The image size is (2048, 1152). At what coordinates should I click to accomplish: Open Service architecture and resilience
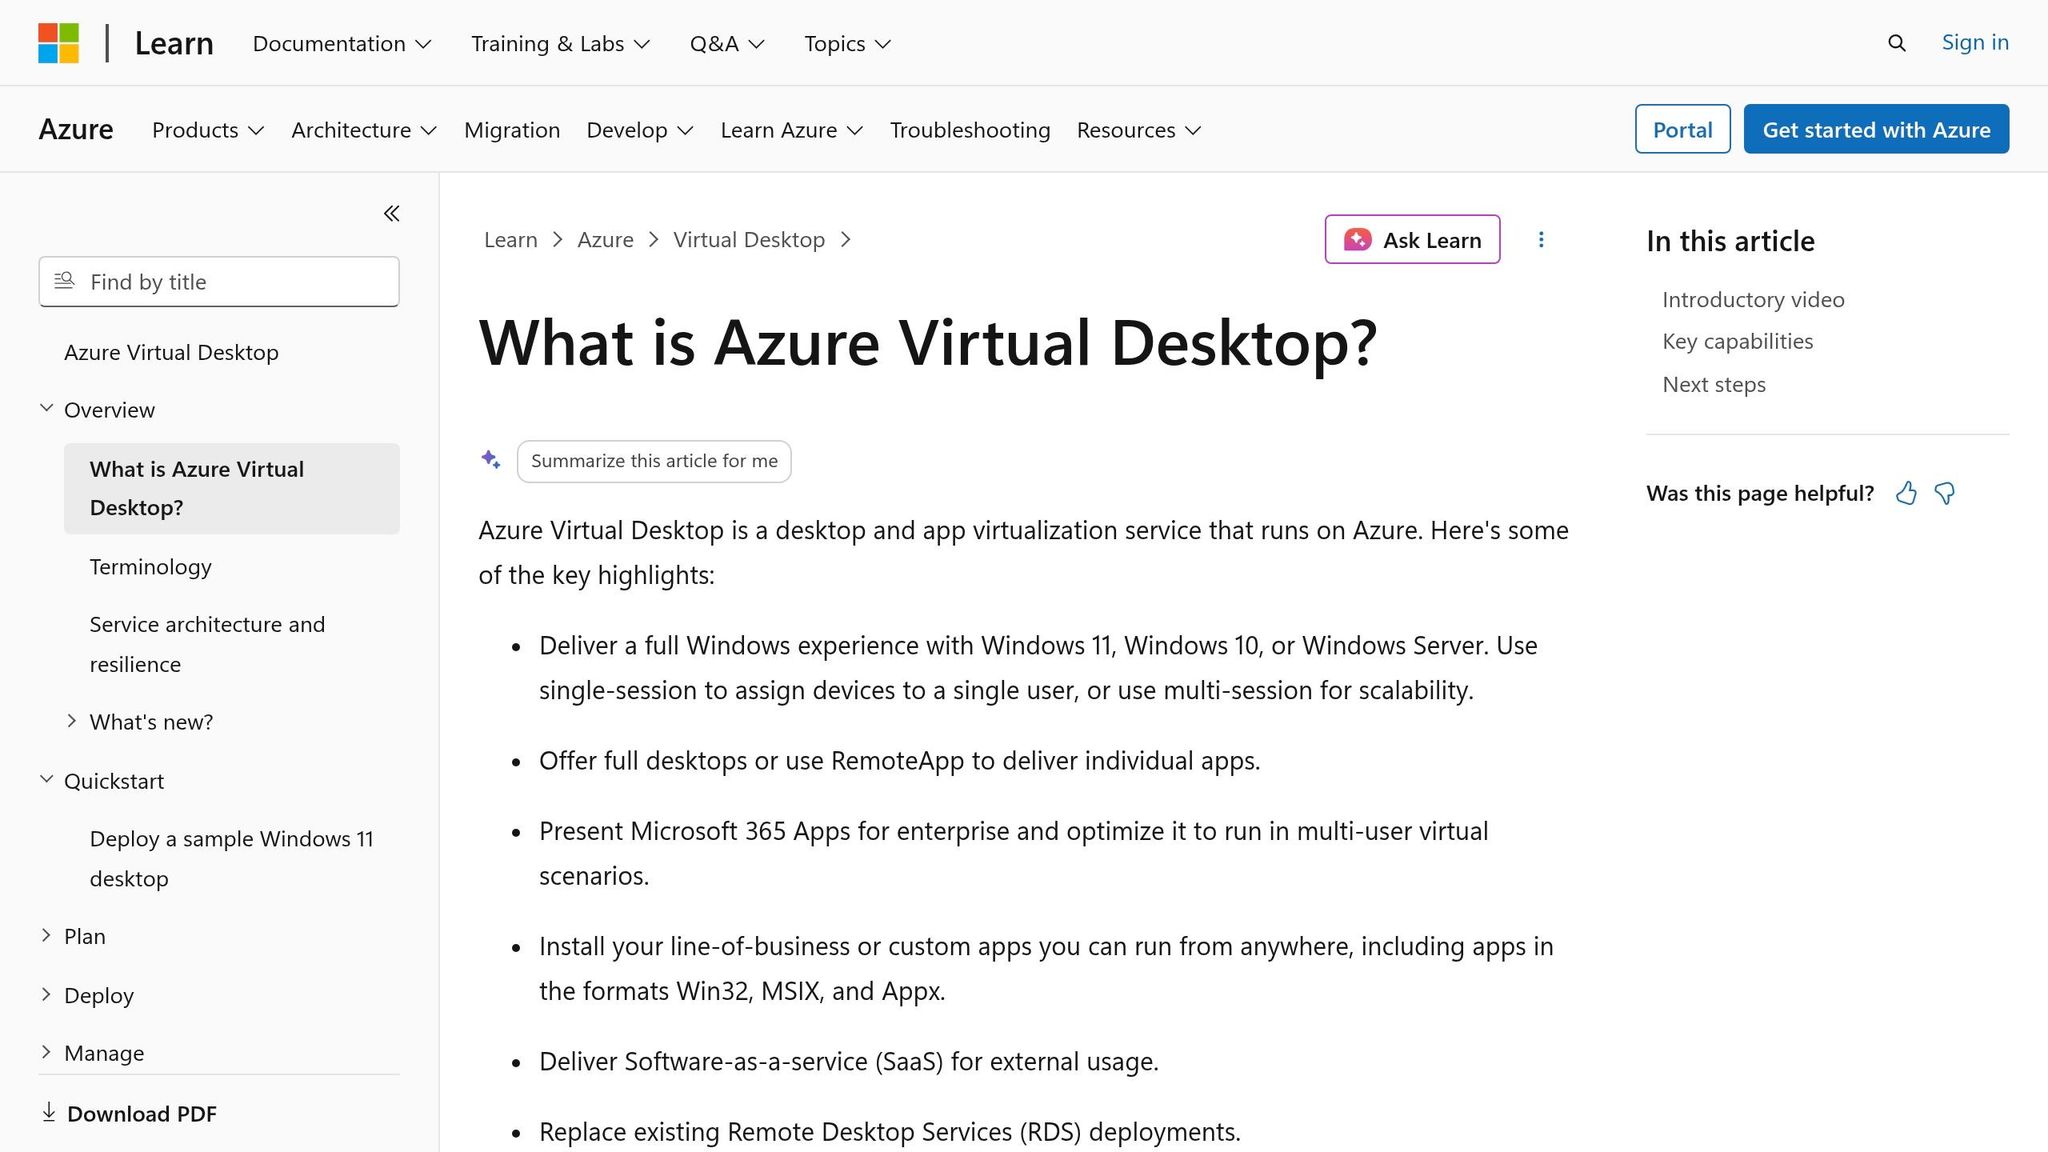click(207, 644)
